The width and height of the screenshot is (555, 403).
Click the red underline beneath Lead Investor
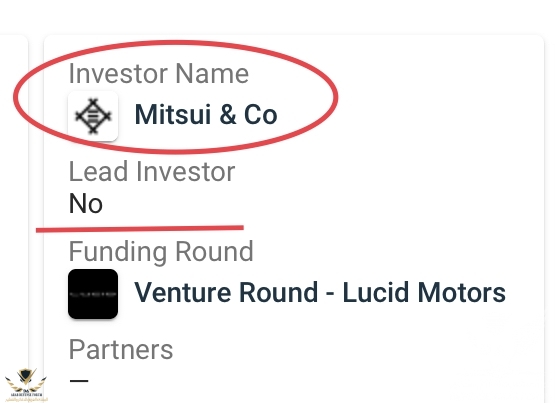(x=140, y=229)
